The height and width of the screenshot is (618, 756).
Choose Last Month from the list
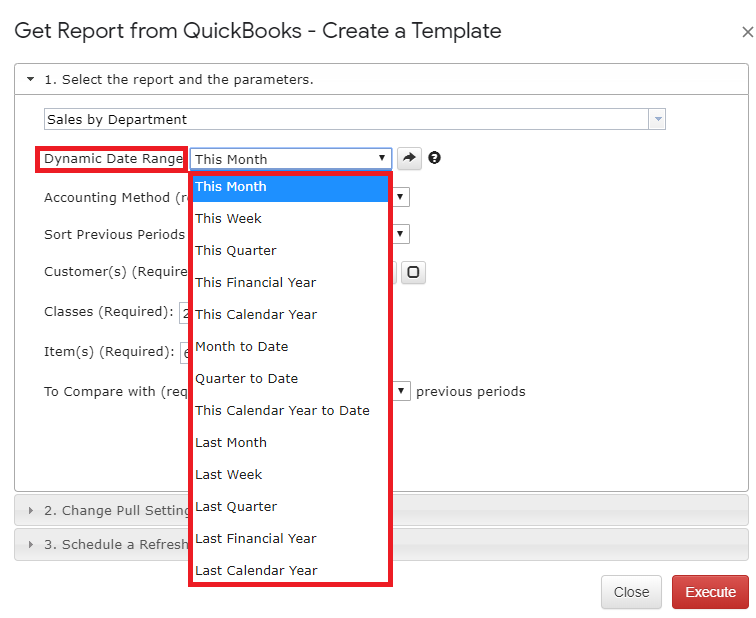[290, 443]
